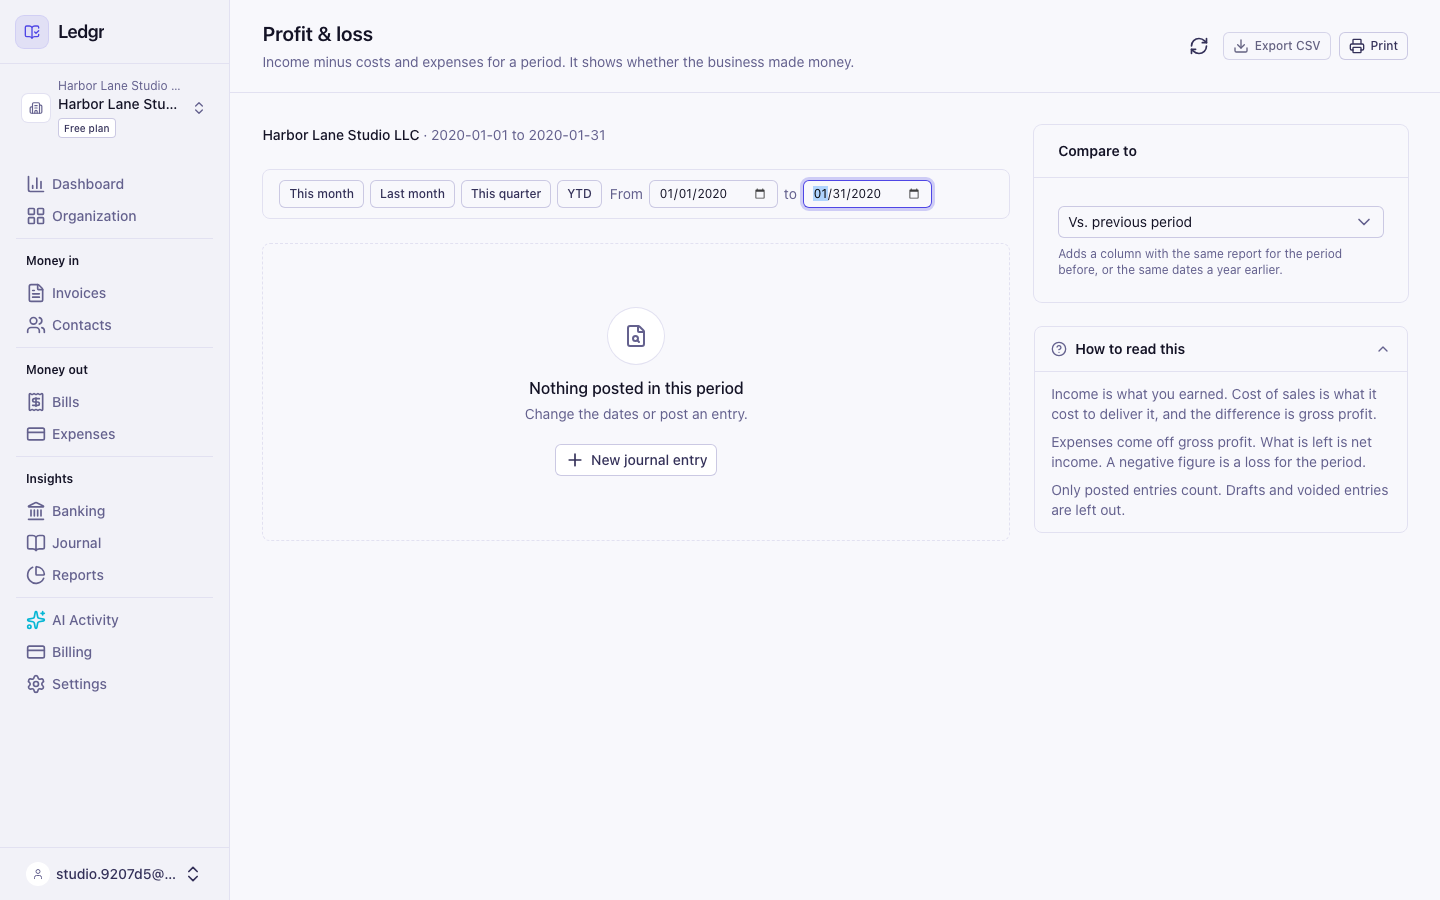
Task: Click the Expenses card icon
Action: (36, 434)
